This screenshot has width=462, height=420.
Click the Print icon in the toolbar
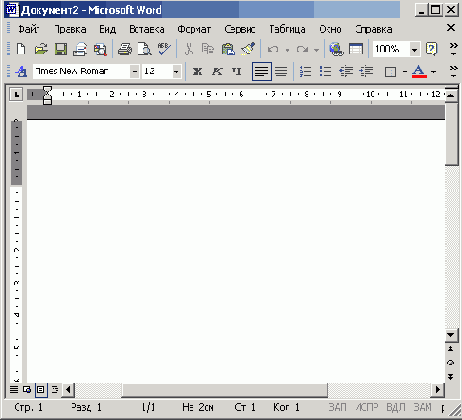[125, 49]
